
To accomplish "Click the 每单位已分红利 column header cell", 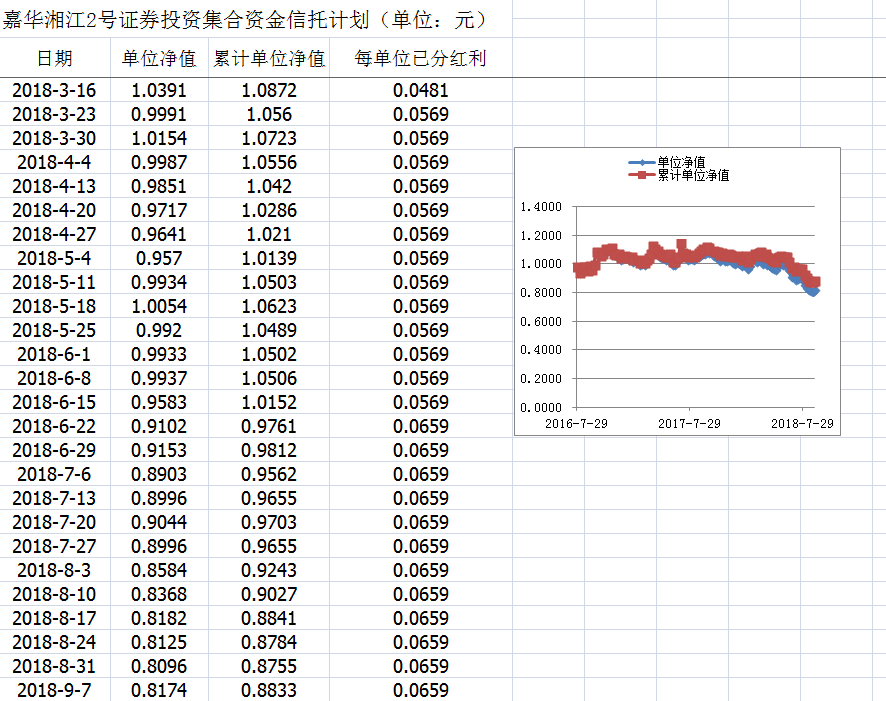I will (x=420, y=58).
